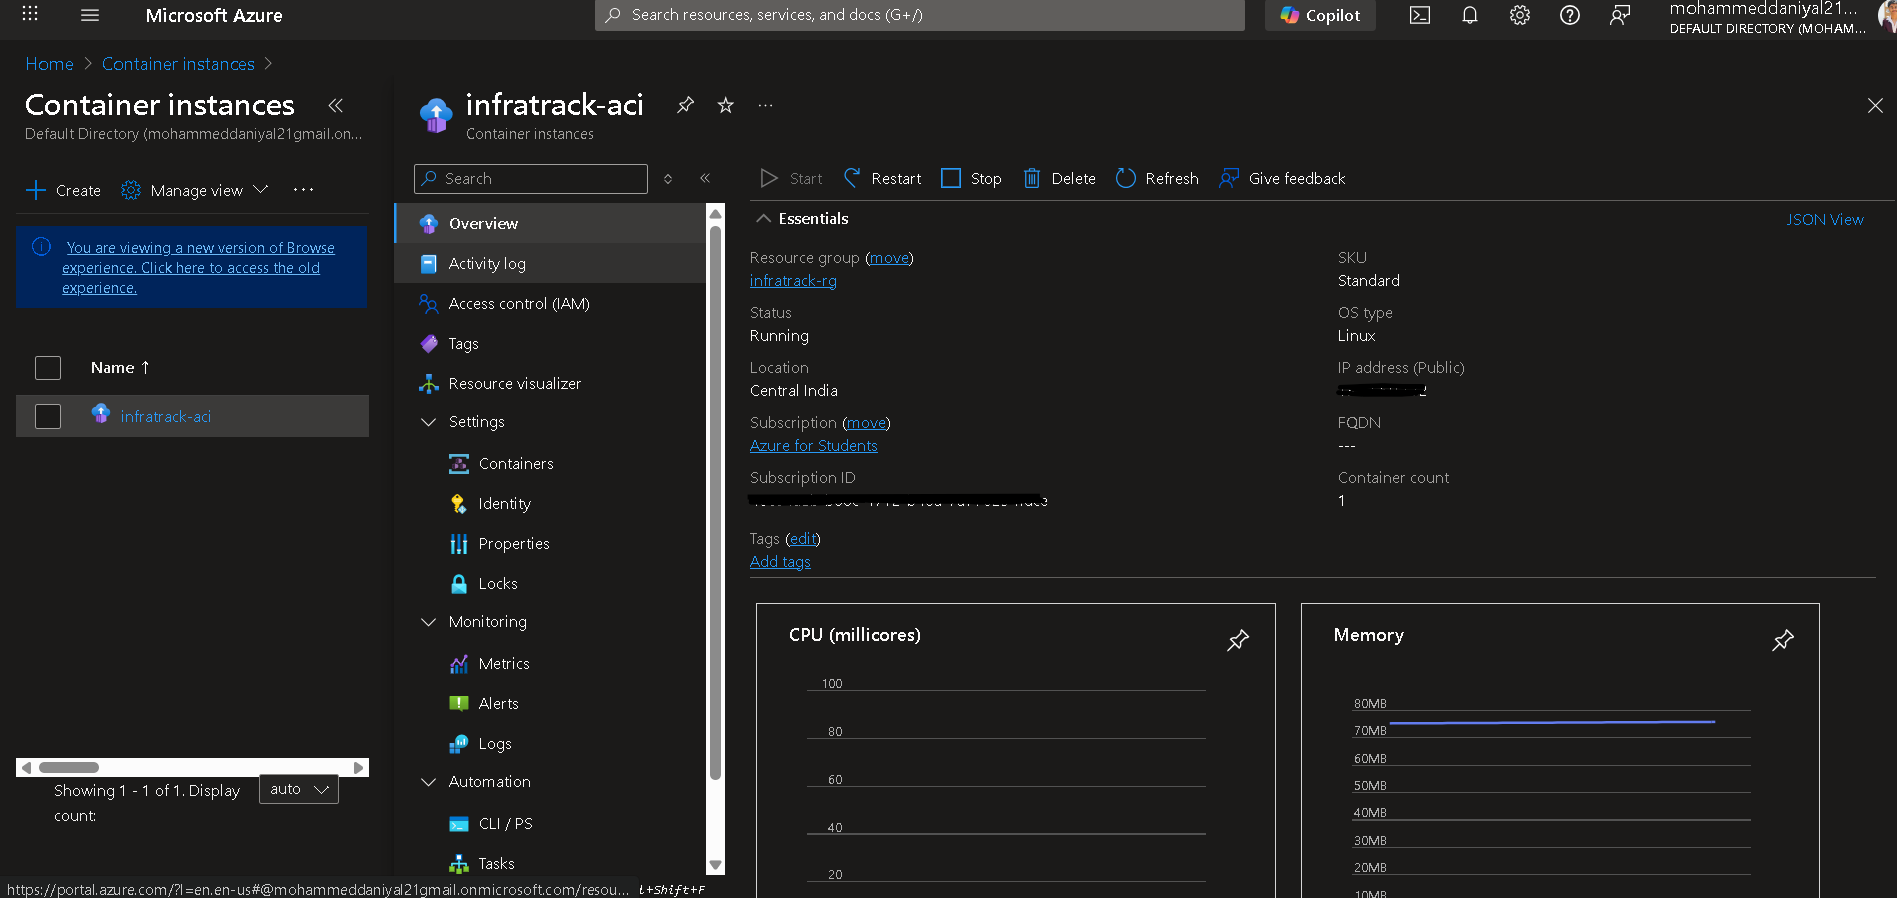1897x898 pixels.
Task: Sort list by Name column
Action: [x=120, y=368]
